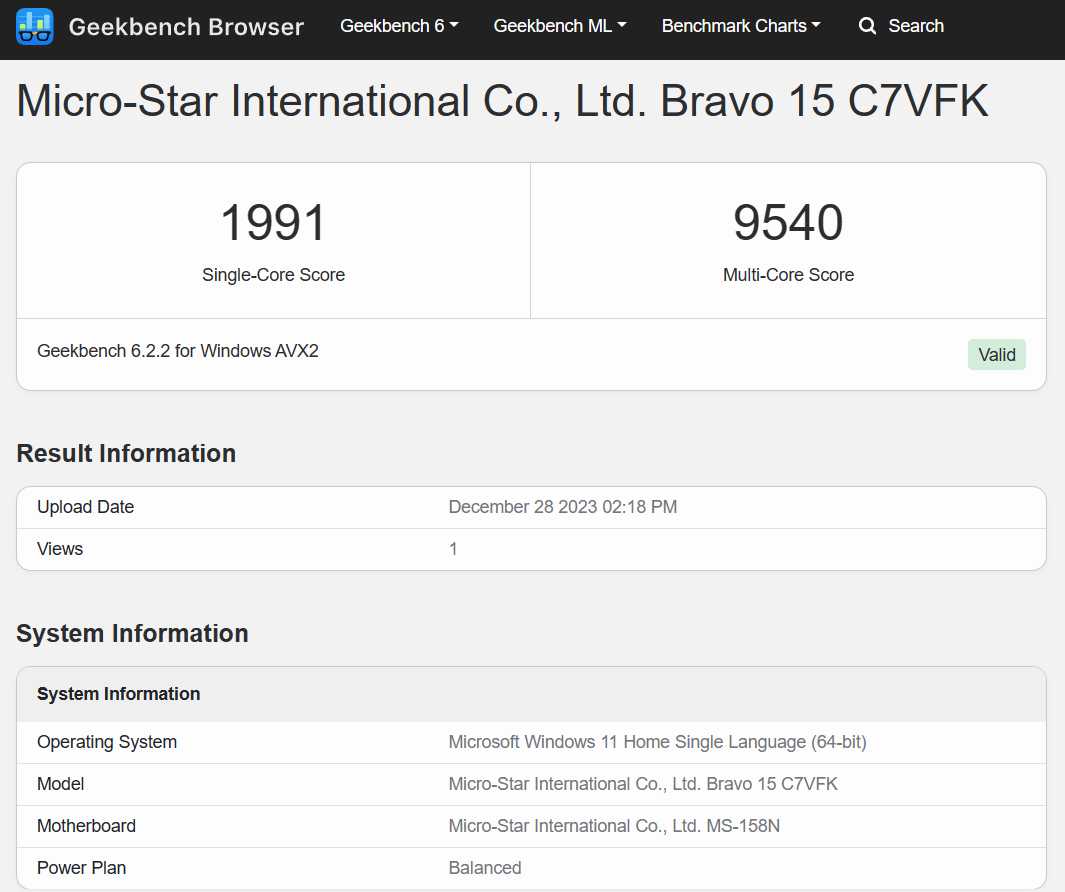Click the System Information panel header
Screen dimensions: 1065x892
[x=118, y=693]
